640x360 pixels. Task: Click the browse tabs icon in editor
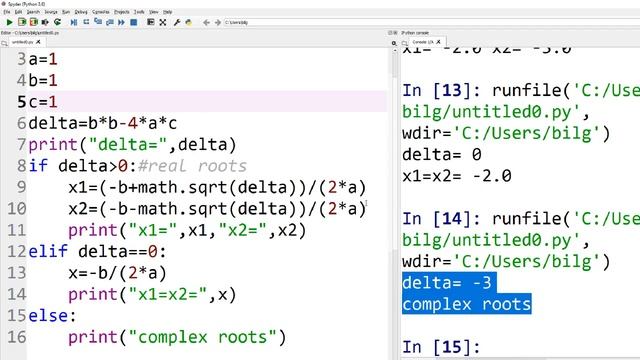point(4,42)
